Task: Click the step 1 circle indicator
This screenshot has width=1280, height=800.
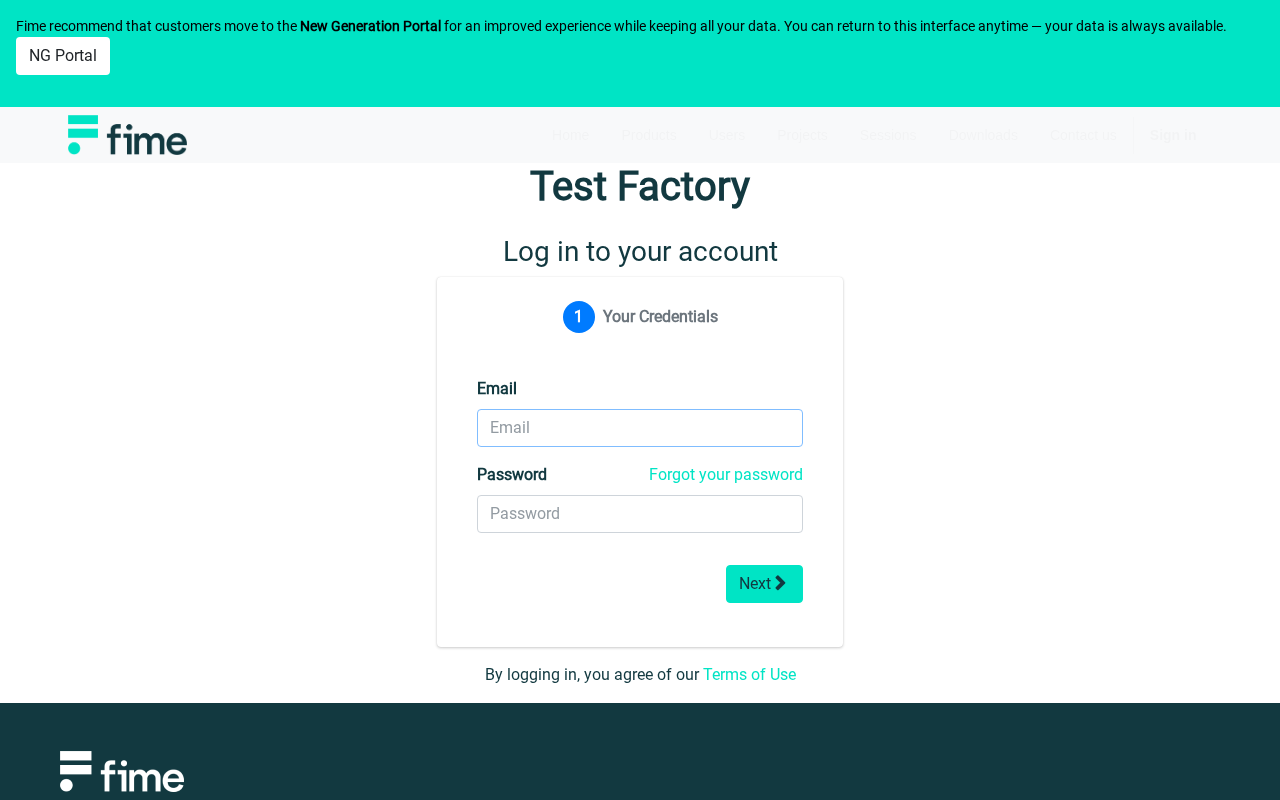Action: tap(578, 317)
